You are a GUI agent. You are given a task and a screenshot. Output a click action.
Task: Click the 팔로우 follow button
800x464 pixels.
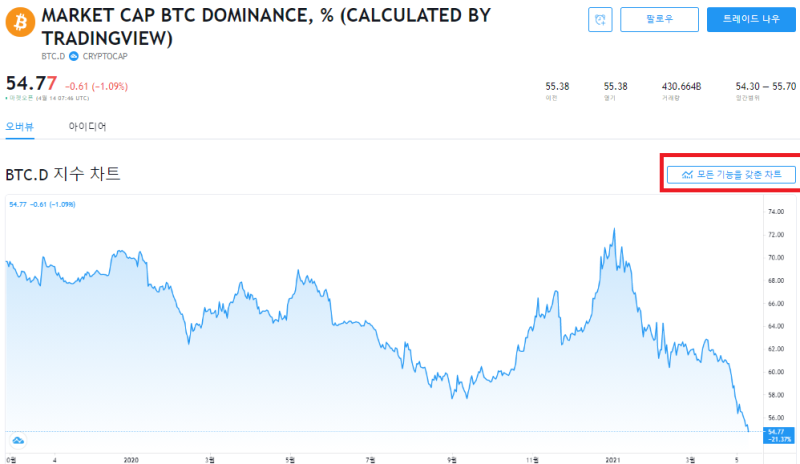(659, 20)
